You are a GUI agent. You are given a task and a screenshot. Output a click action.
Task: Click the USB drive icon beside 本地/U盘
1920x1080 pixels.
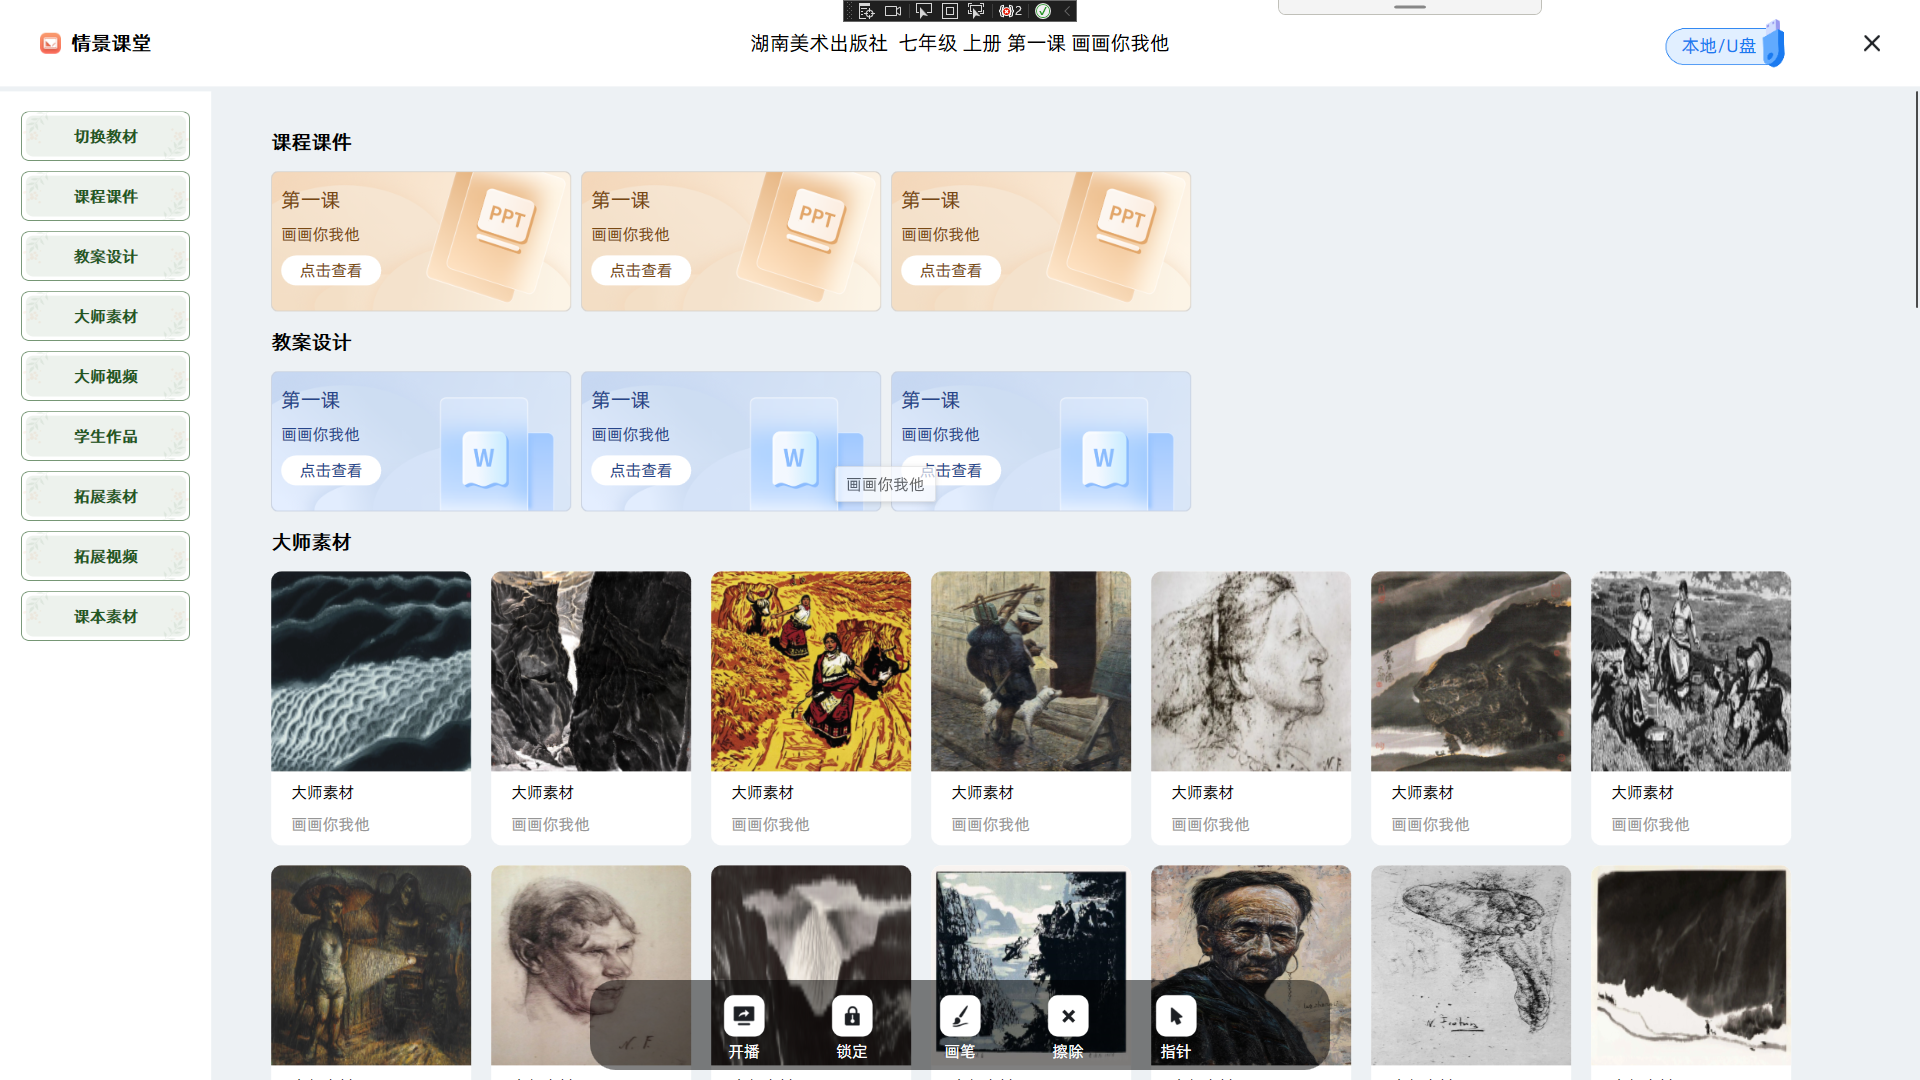click(1774, 43)
